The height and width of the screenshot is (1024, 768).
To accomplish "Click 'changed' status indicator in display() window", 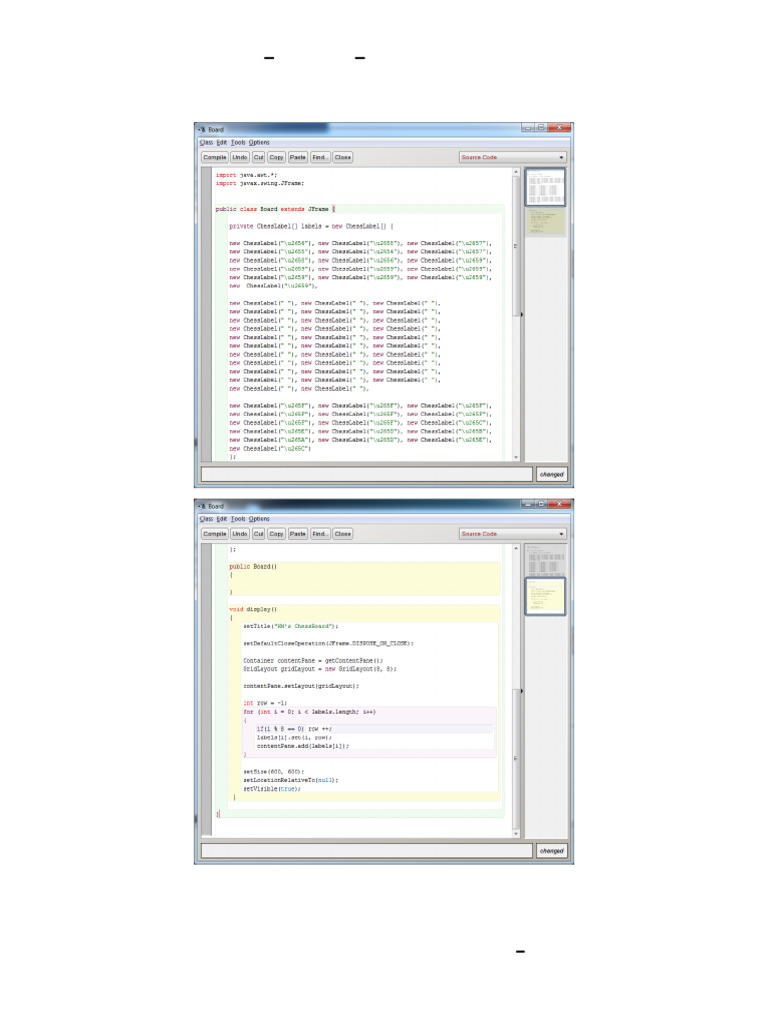I will [x=552, y=851].
